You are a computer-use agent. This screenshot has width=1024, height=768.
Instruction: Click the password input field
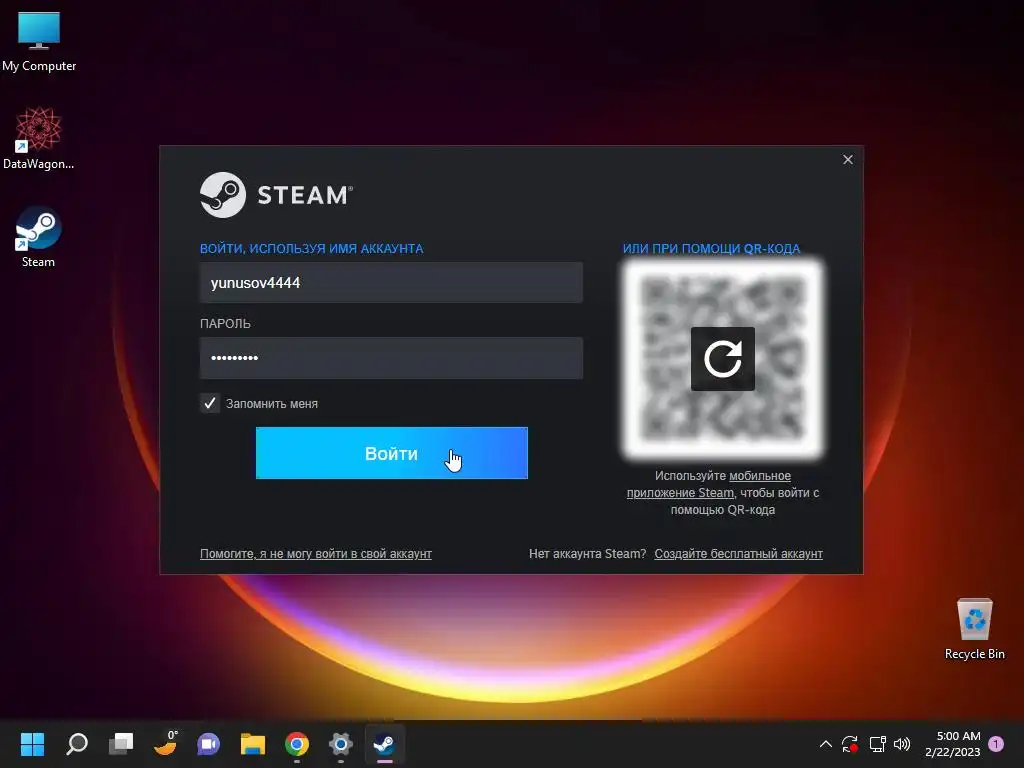coord(391,358)
